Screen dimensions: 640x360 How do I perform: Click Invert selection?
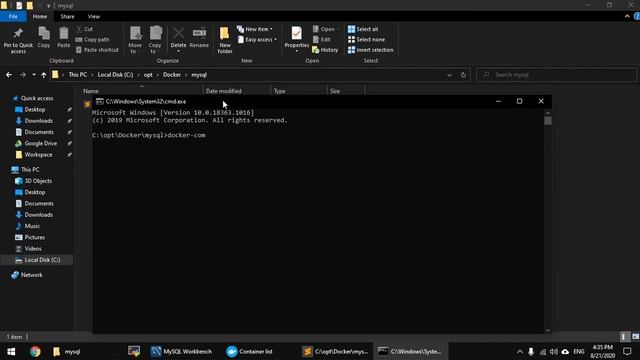pos(371,50)
